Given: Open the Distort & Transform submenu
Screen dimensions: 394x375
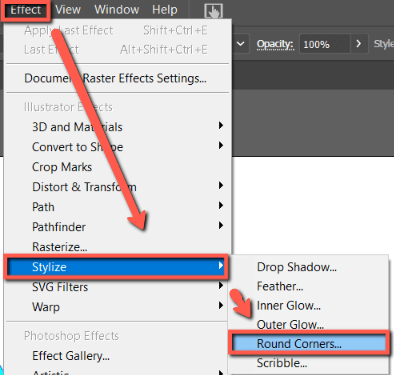Looking at the screenshot, I should [x=117, y=187].
